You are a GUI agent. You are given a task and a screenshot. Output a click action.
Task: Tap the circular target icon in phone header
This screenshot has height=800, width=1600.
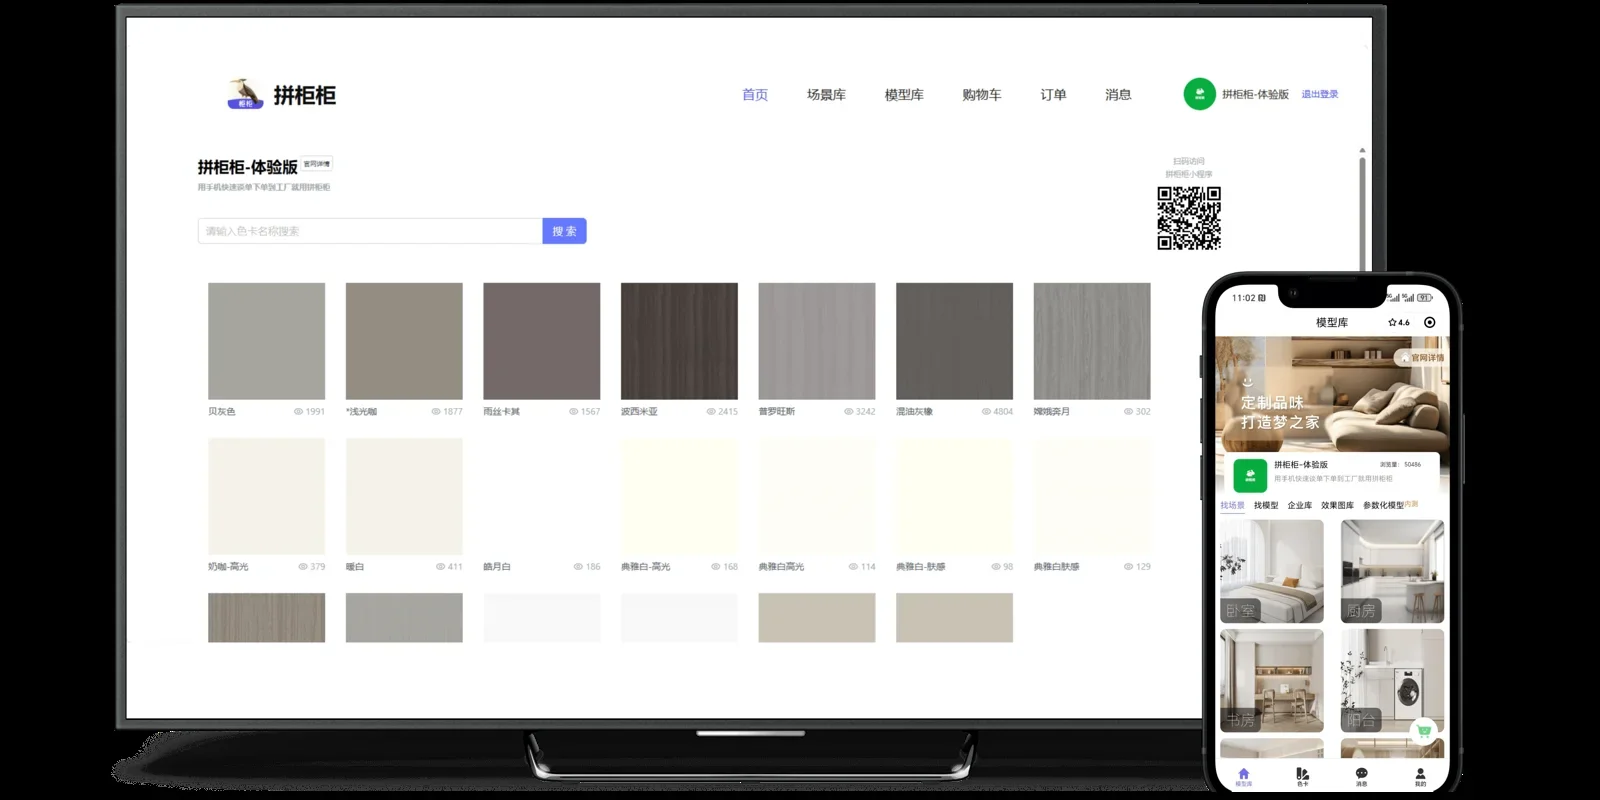(1430, 322)
